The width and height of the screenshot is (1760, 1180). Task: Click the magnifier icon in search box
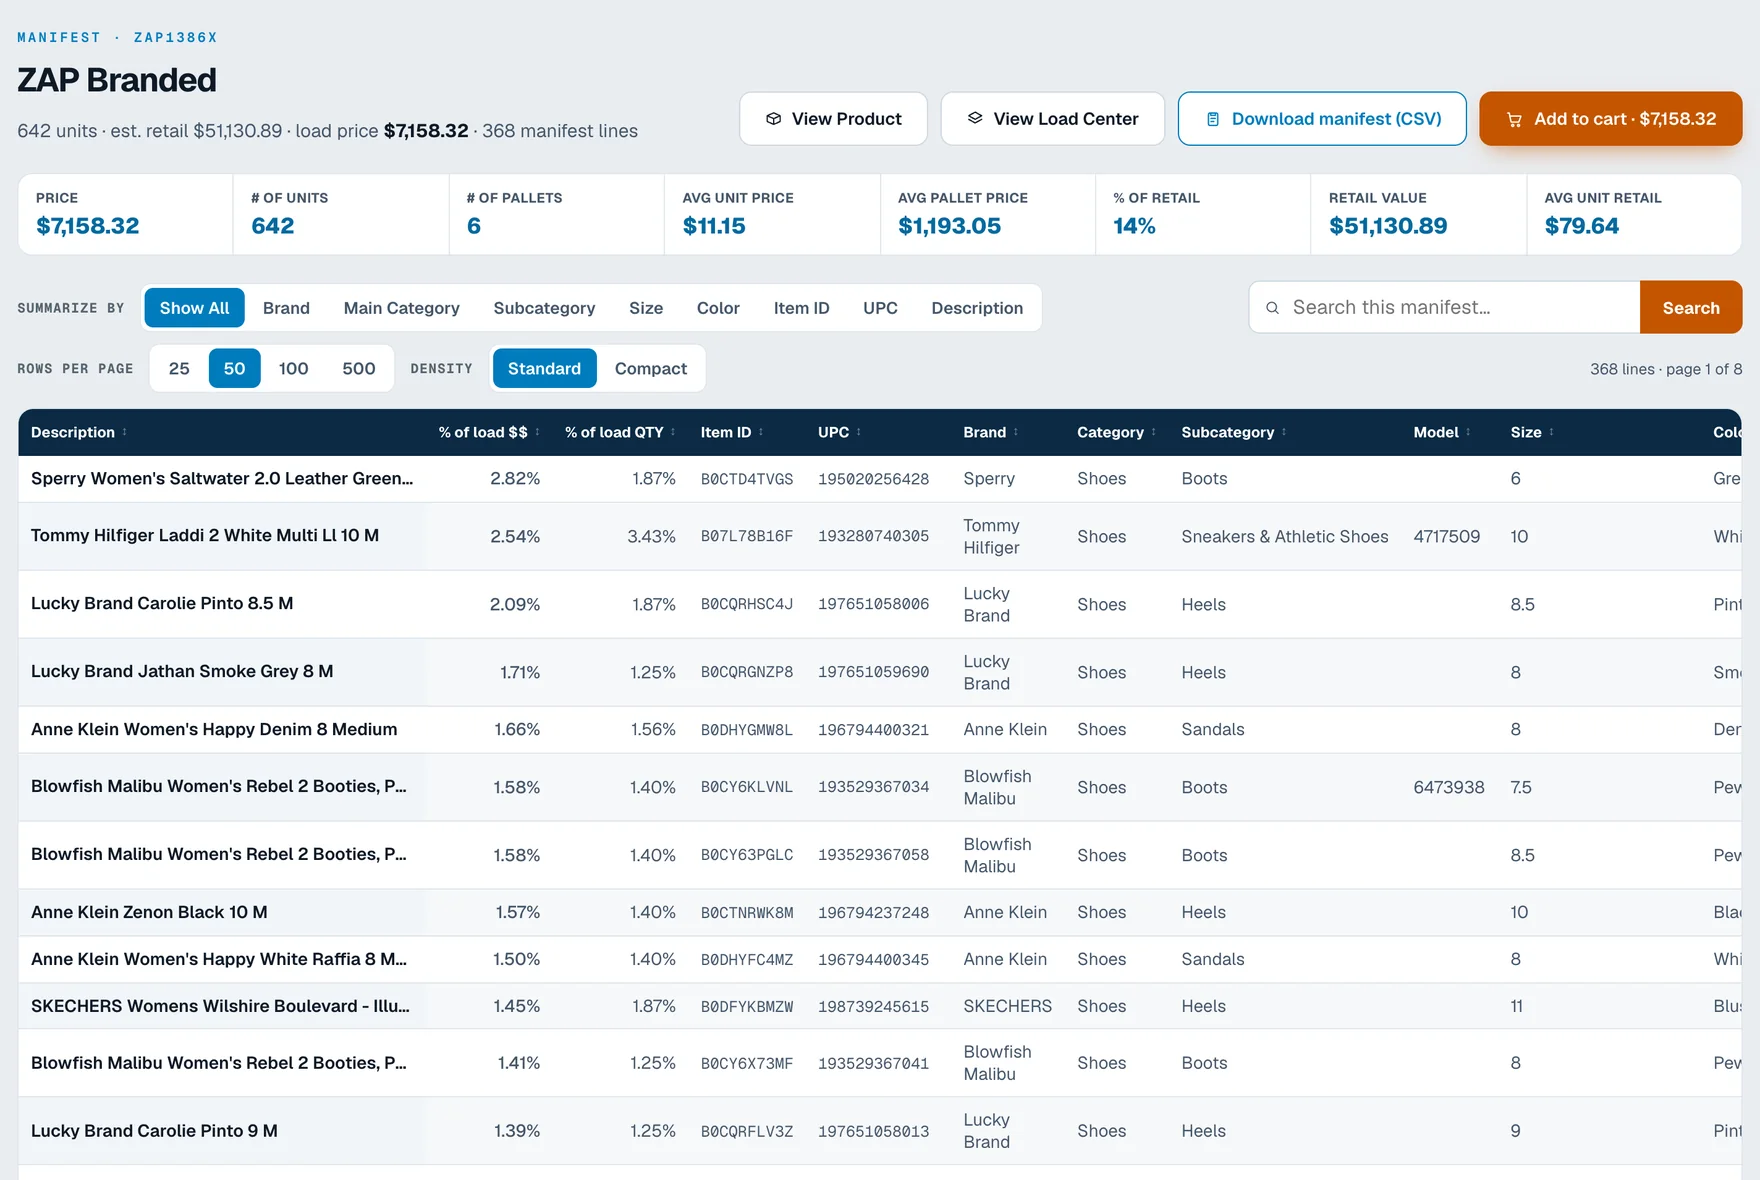[1272, 308]
